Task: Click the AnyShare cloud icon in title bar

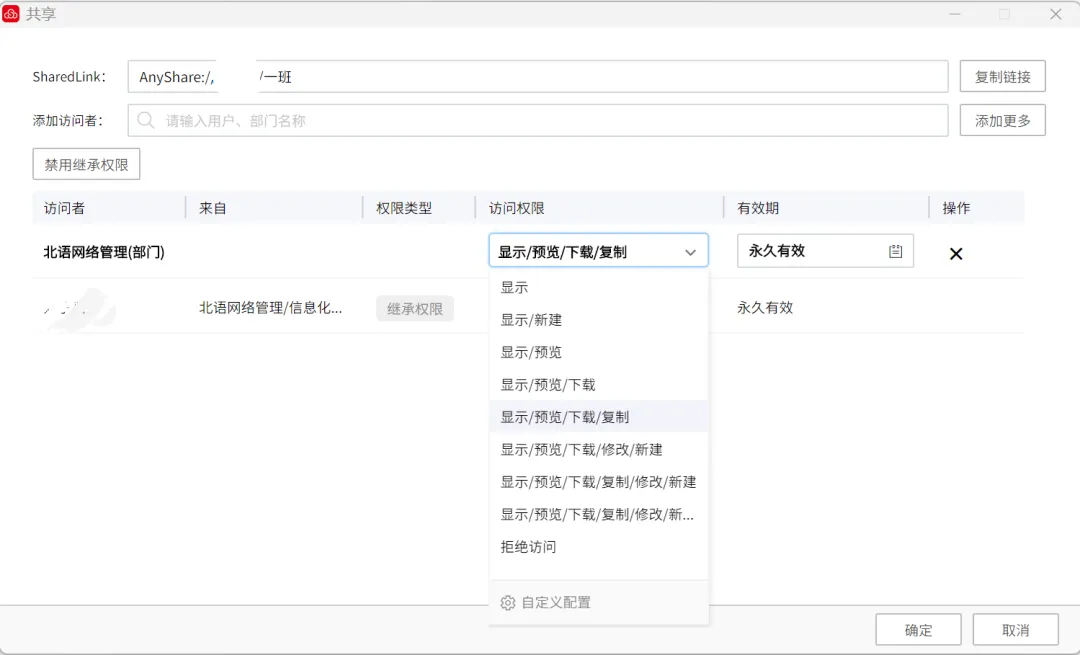Action: (x=11, y=14)
